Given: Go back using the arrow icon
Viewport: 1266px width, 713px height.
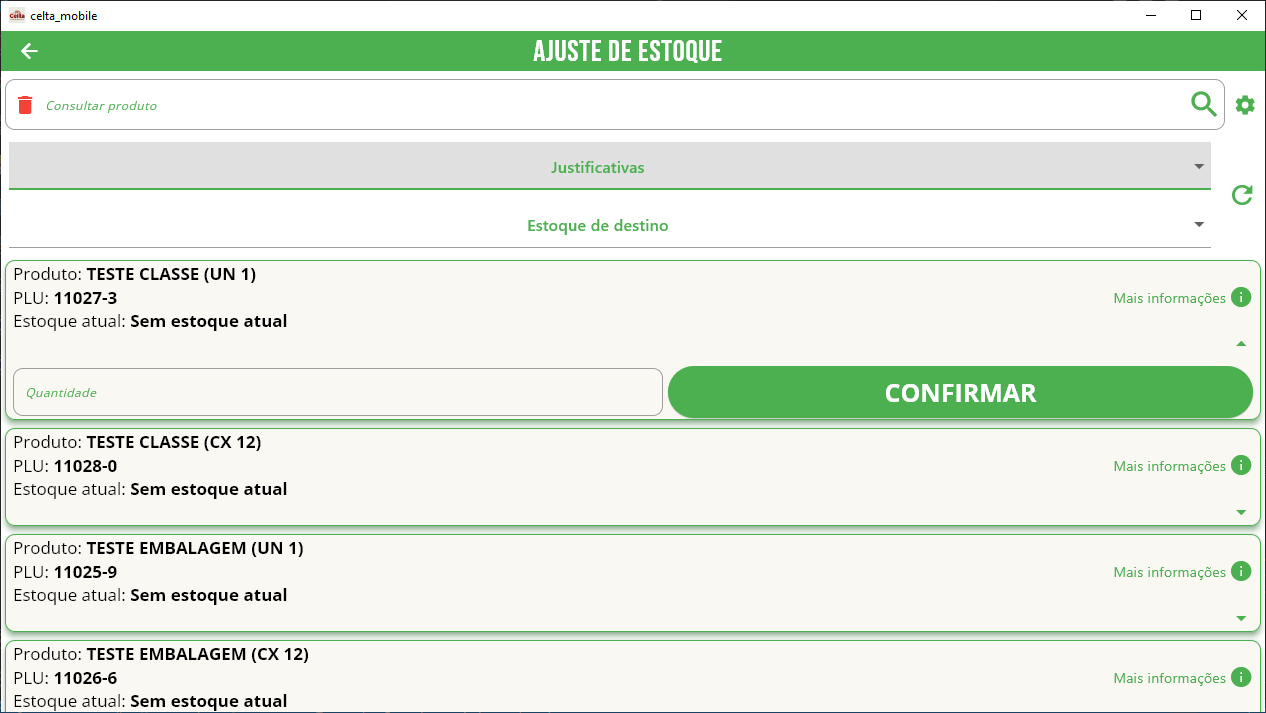Looking at the screenshot, I should click(x=29, y=51).
